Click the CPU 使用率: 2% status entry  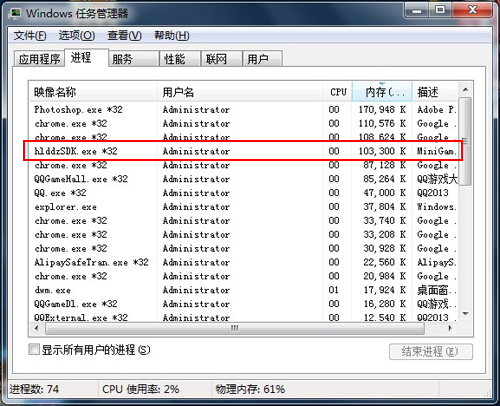click(x=141, y=389)
